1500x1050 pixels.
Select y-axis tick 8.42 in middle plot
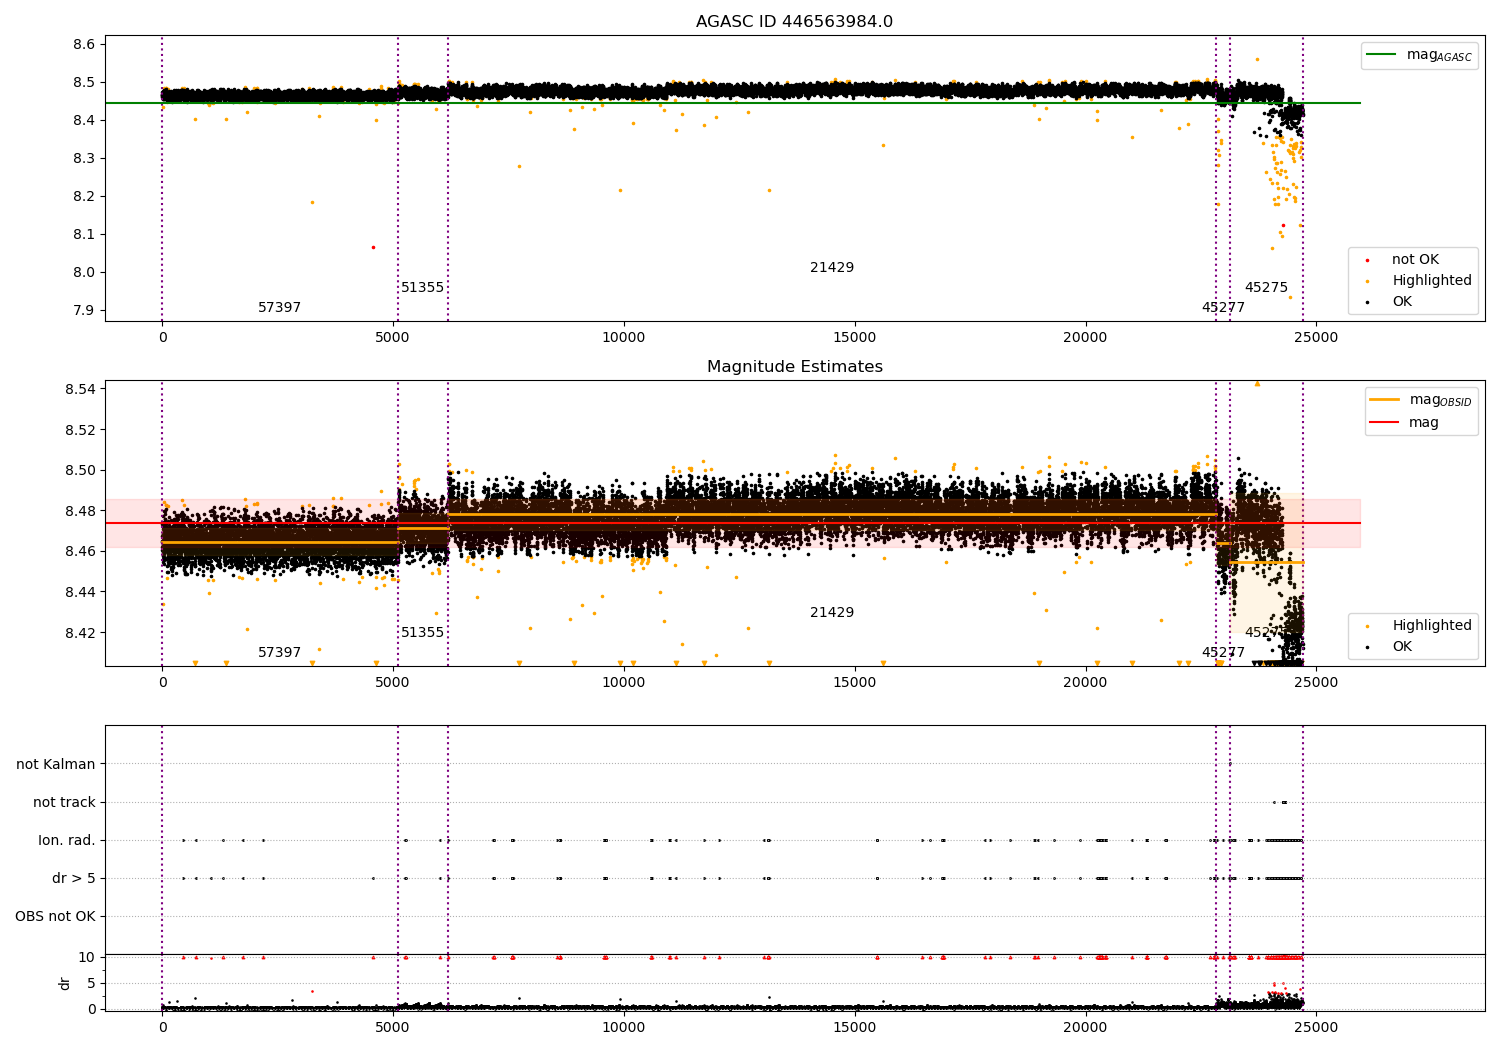click(x=80, y=633)
